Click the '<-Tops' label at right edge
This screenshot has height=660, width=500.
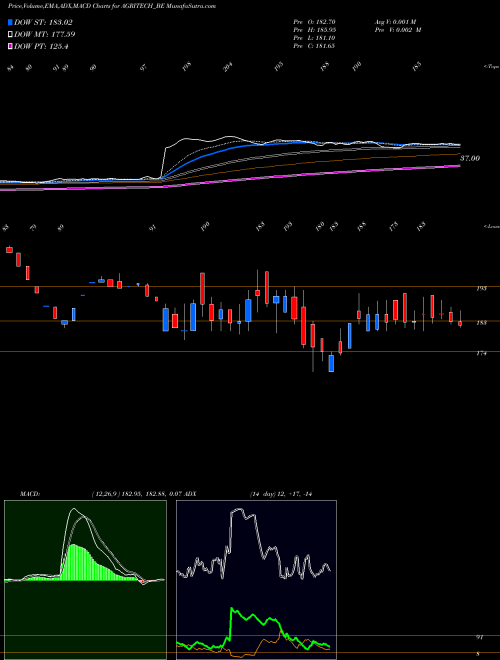click(x=491, y=67)
